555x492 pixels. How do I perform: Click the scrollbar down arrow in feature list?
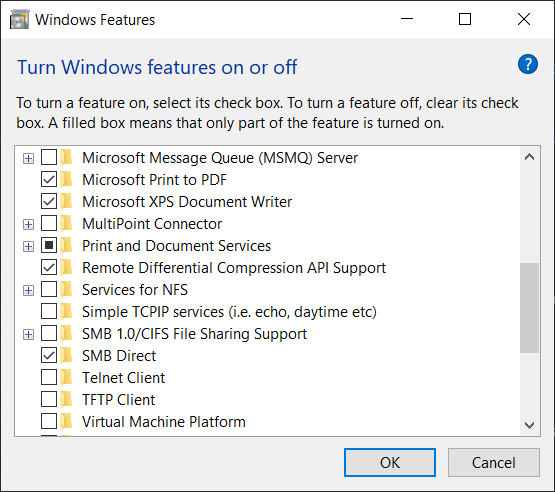coord(529,425)
